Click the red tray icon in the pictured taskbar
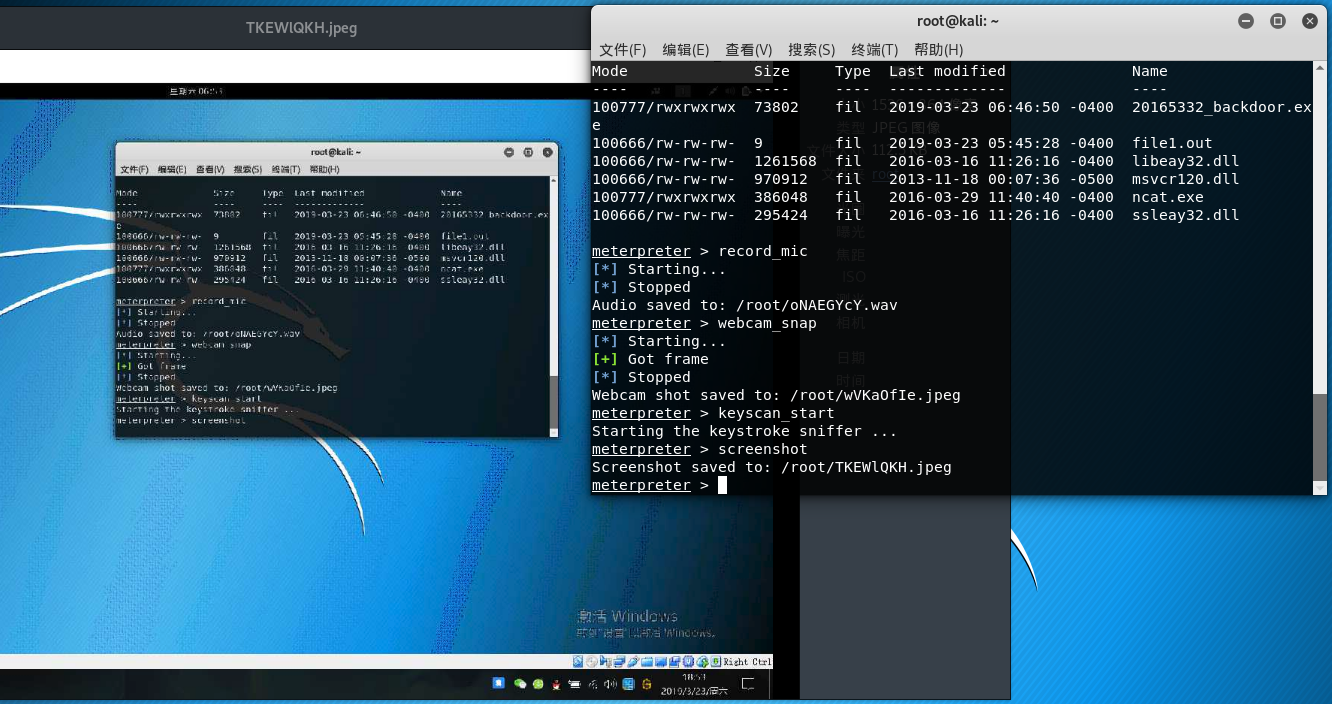Screen dimensions: 1332x704 click(x=556, y=684)
